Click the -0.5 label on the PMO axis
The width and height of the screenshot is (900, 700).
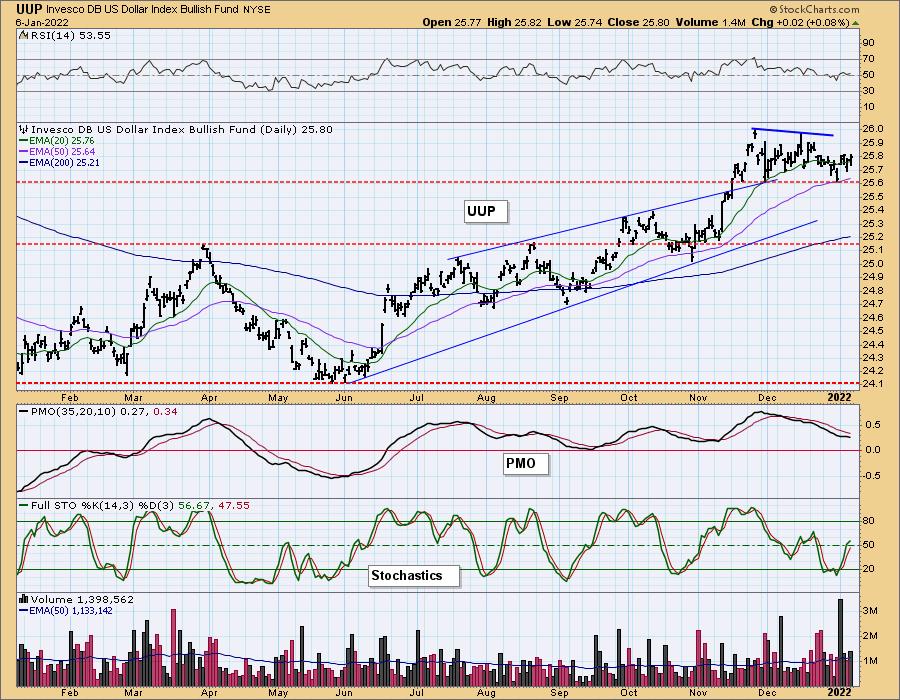(x=871, y=475)
